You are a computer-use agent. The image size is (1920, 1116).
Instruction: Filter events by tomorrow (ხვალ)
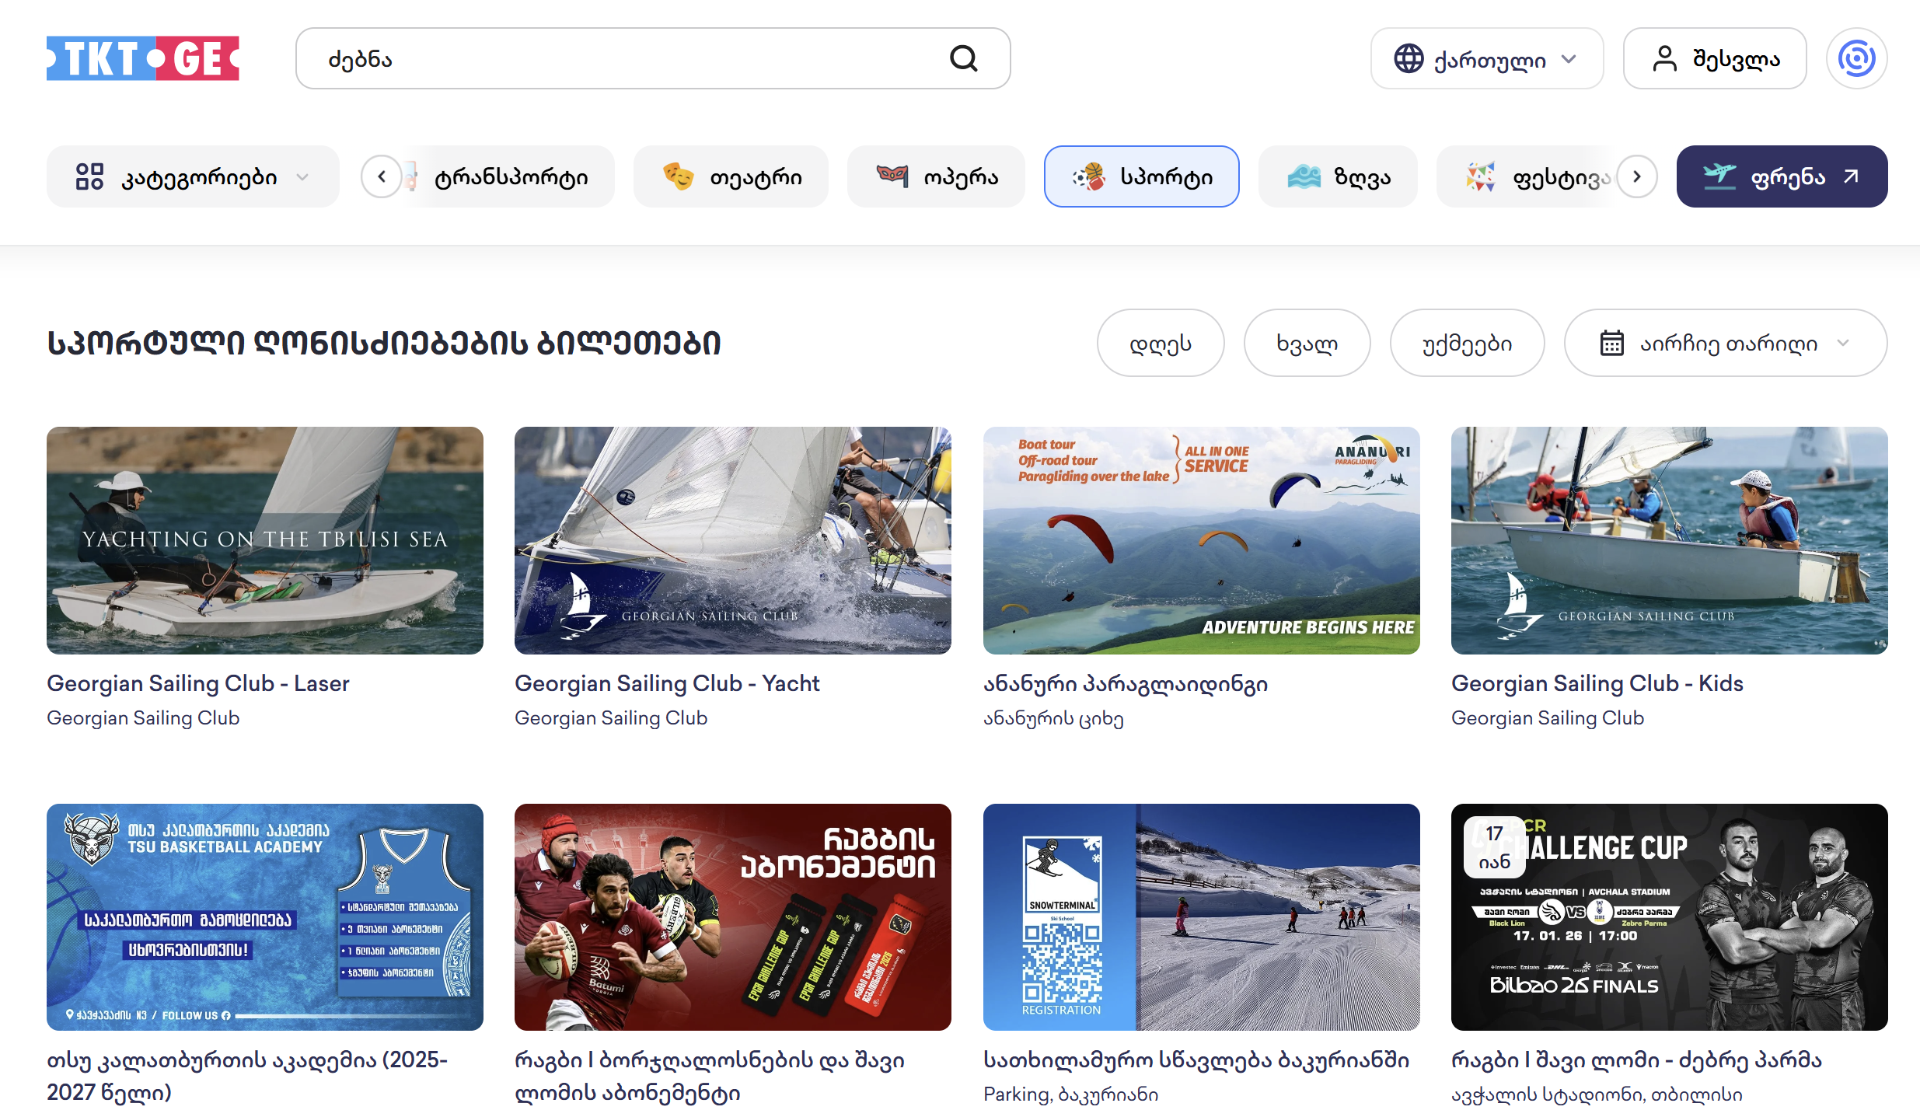1306,343
